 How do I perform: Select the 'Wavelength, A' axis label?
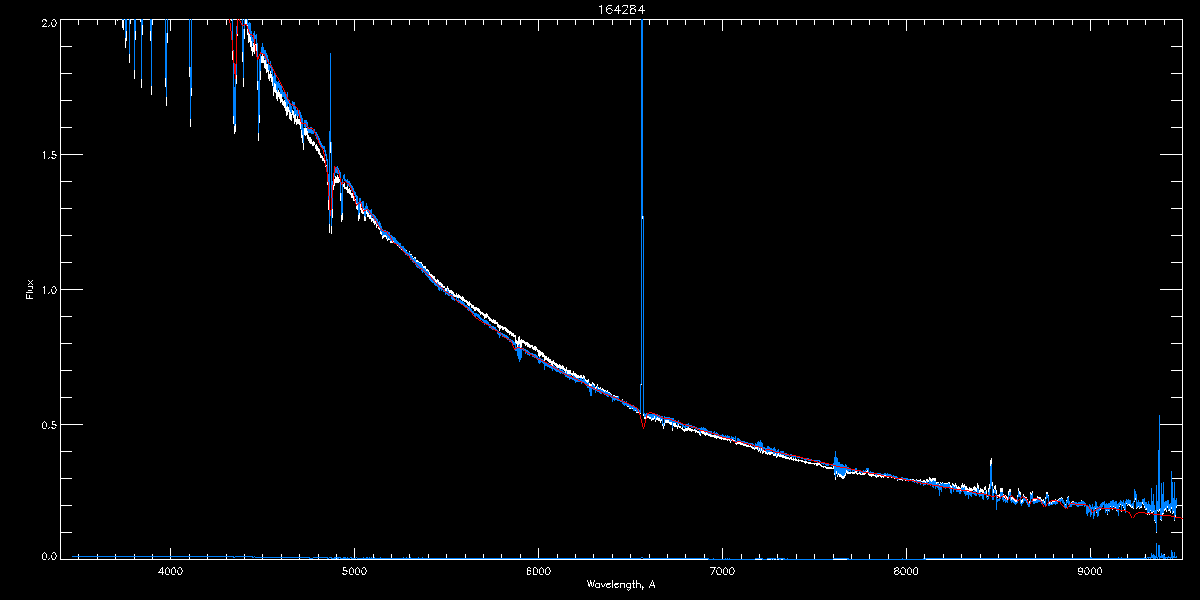621,583
